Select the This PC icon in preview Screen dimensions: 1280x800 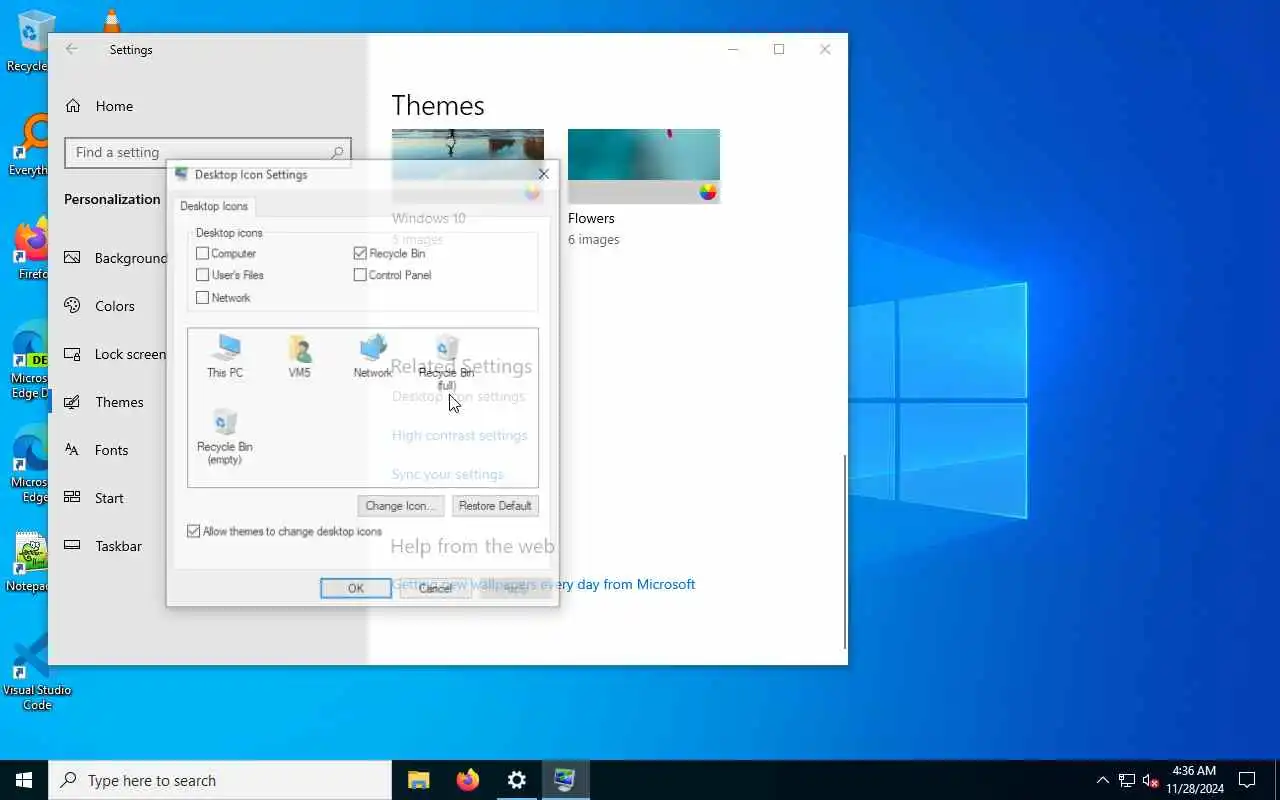(x=225, y=357)
